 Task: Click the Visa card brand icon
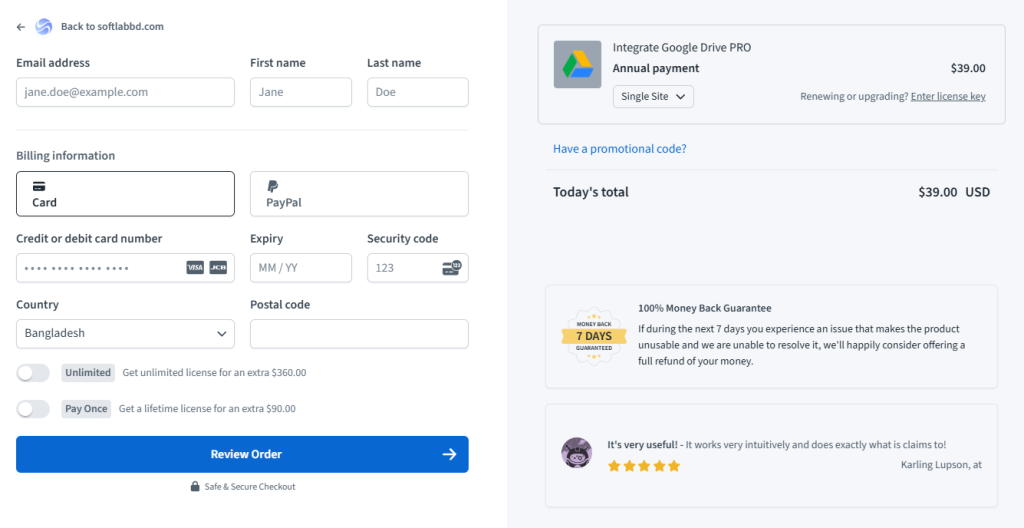[195, 267]
